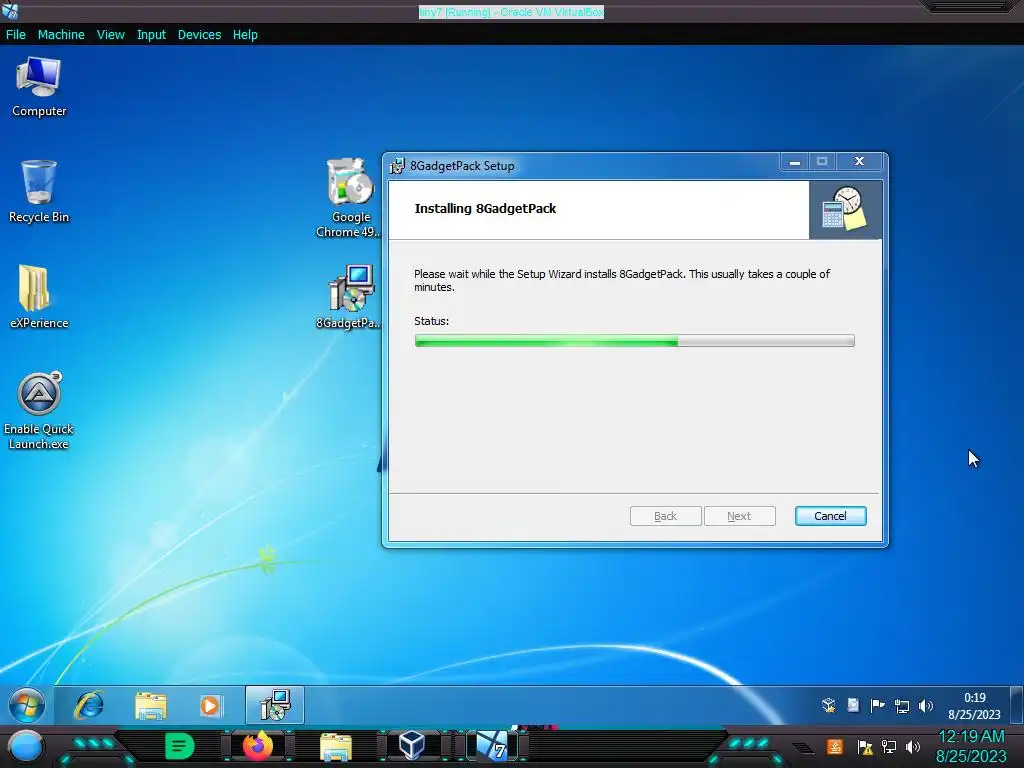Viewport: 1024px width, 768px height.
Task: Click the 8GadgetPack Setup title bar icon
Action: click(397, 166)
